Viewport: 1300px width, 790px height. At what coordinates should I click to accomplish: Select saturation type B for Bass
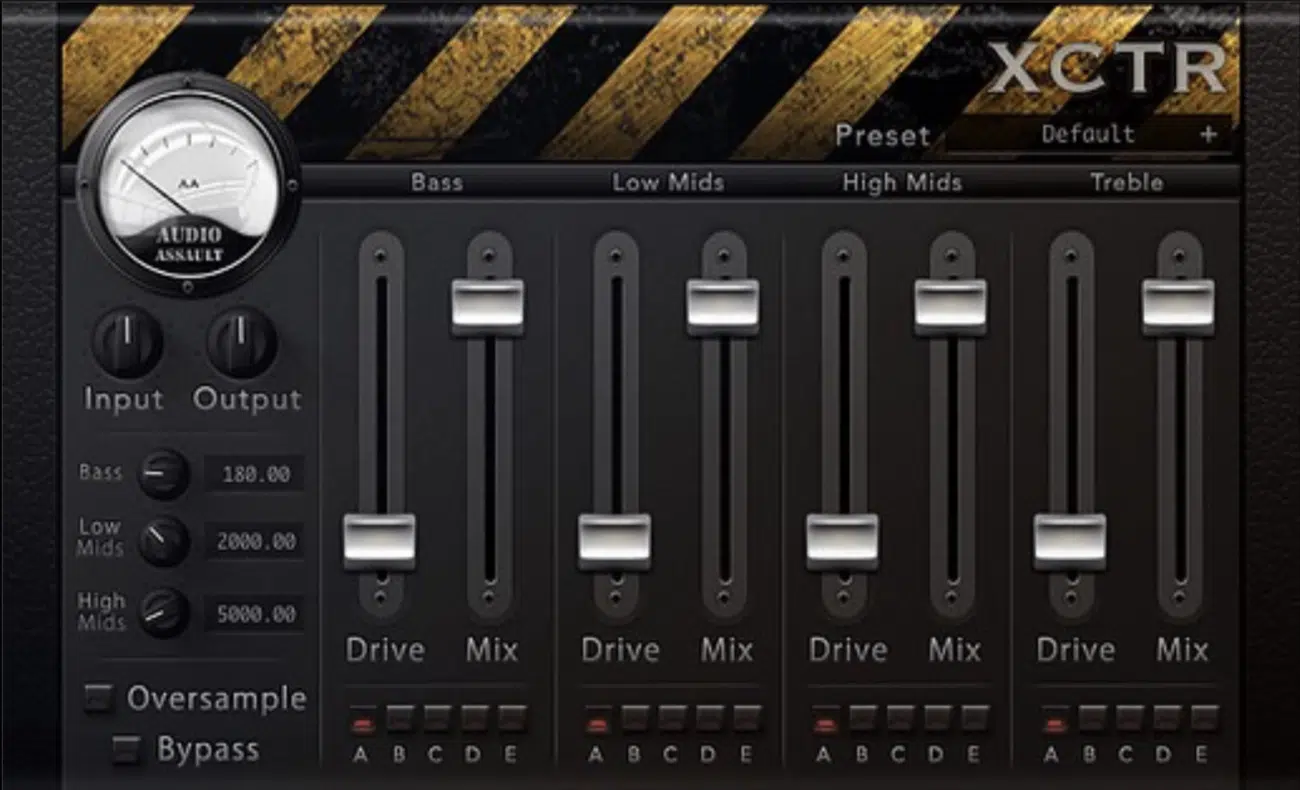(399, 719)
